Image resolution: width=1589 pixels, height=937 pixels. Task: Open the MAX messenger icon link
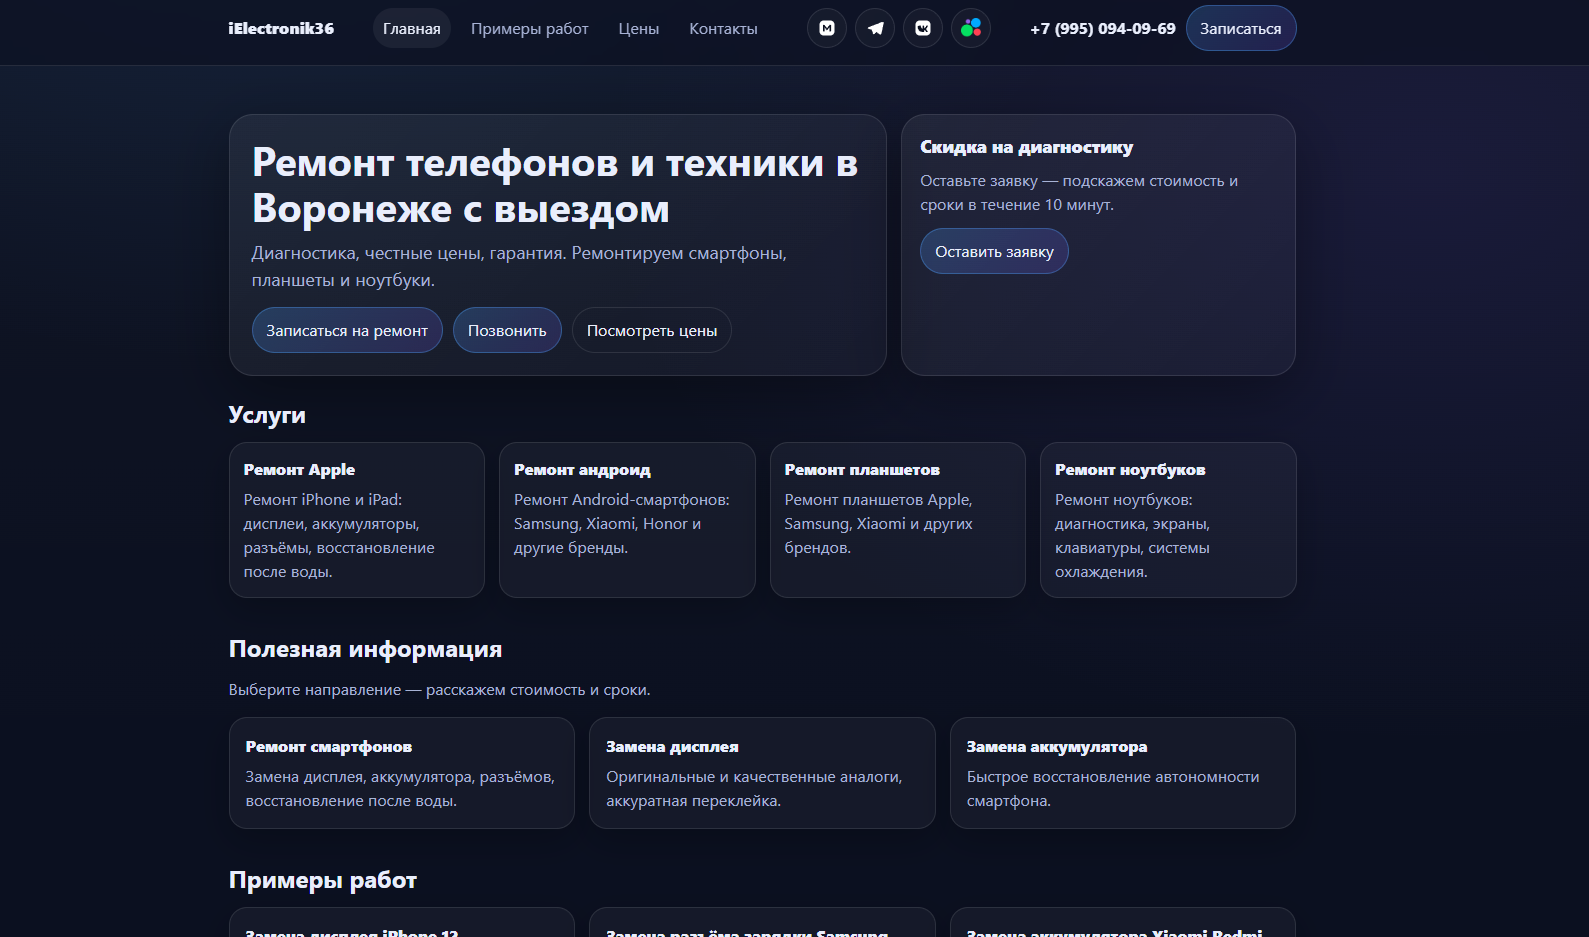coord(827,28)
